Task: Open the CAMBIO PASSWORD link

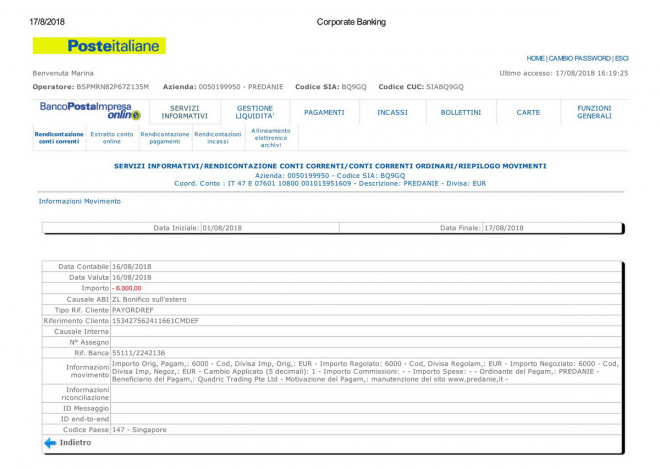Action: click(x=580, y=58)
